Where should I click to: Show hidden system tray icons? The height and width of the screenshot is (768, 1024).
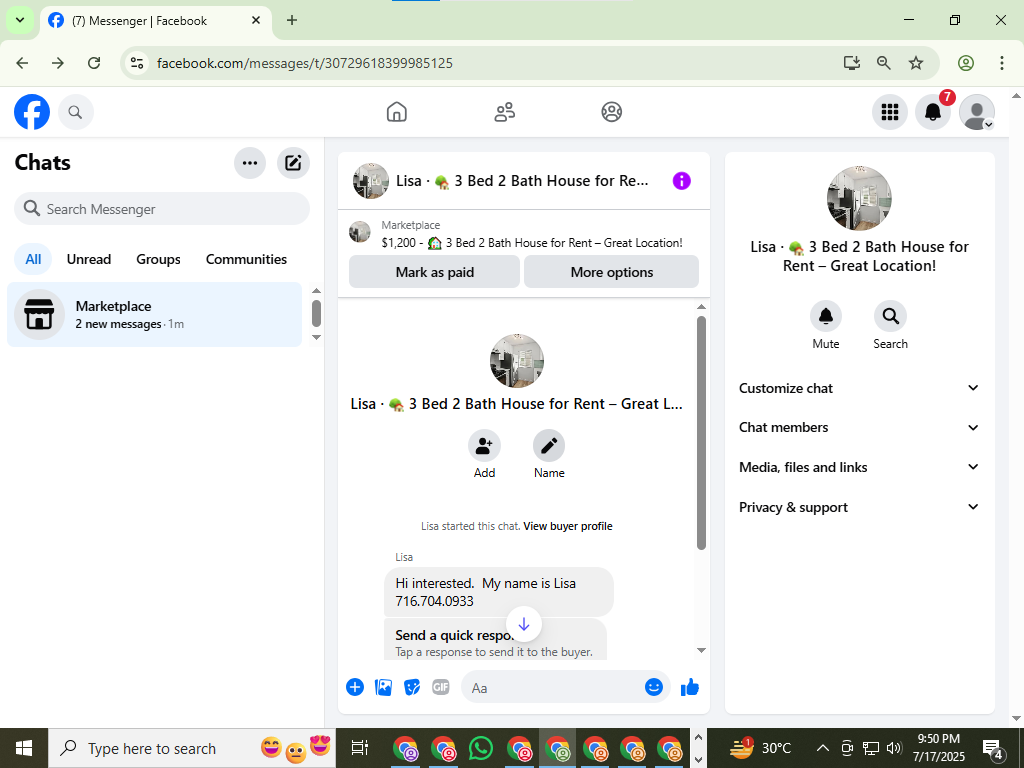pyautogui.click(x=823, y=748)
